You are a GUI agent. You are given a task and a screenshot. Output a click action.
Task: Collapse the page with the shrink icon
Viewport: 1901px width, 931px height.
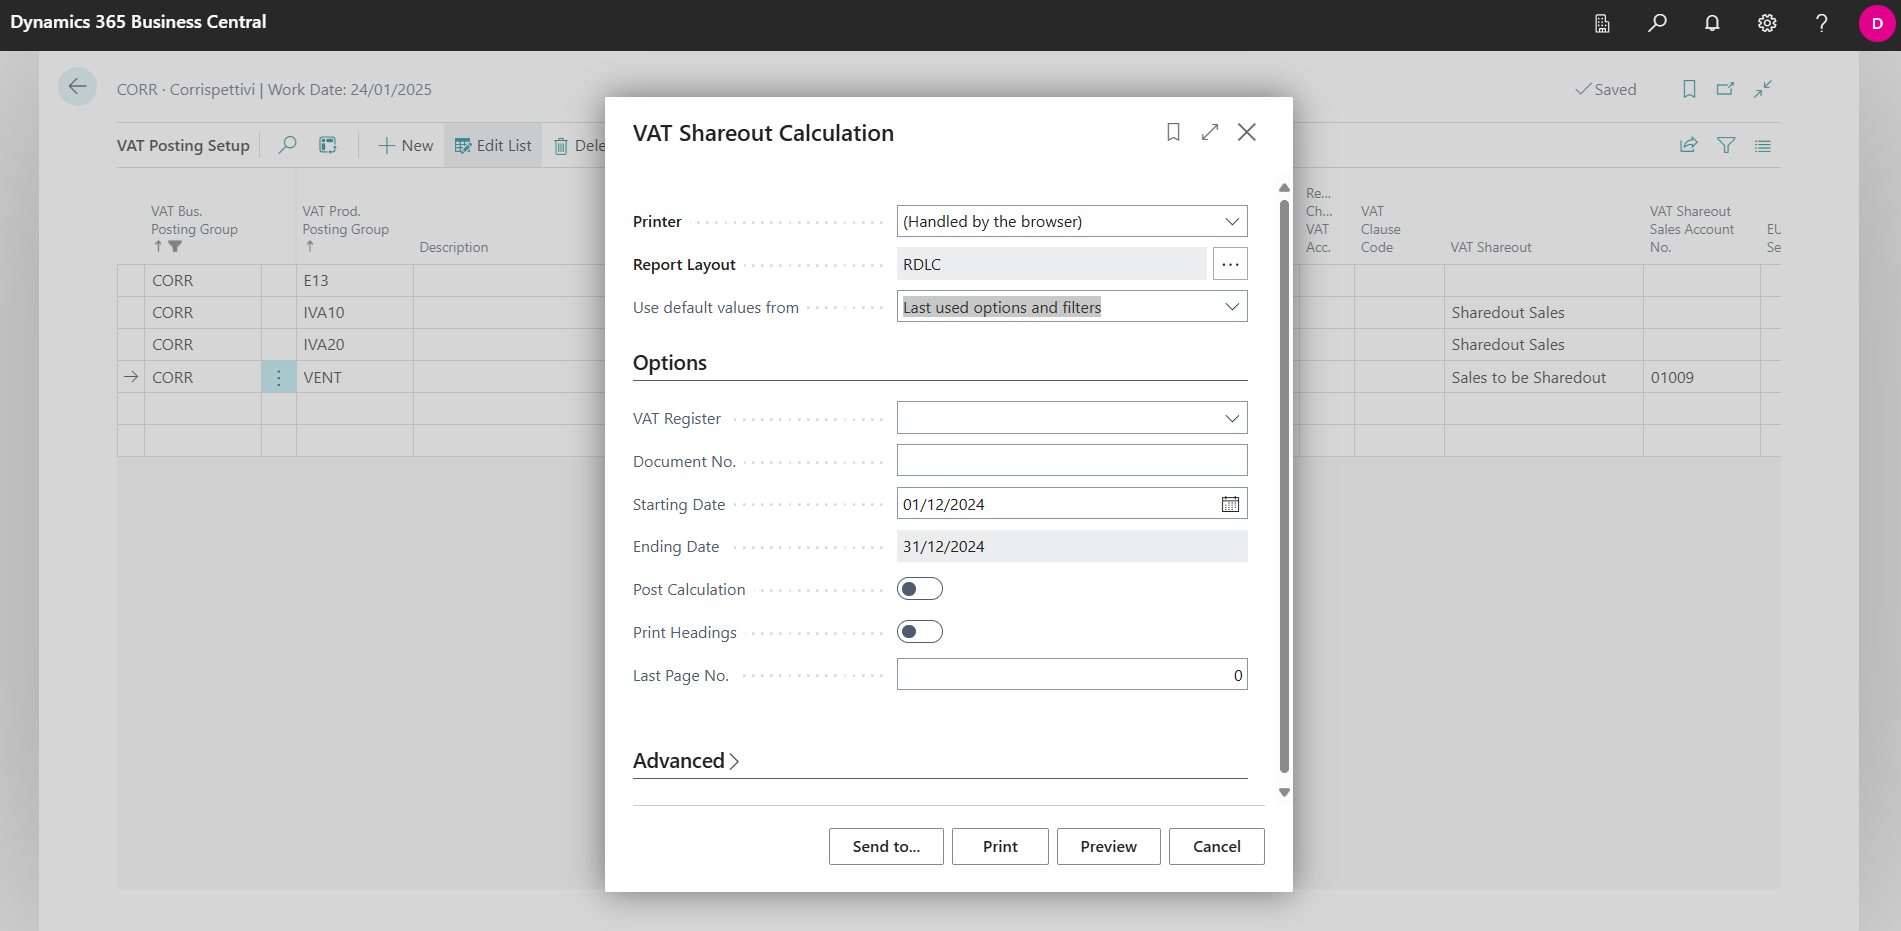(1763, 89)
